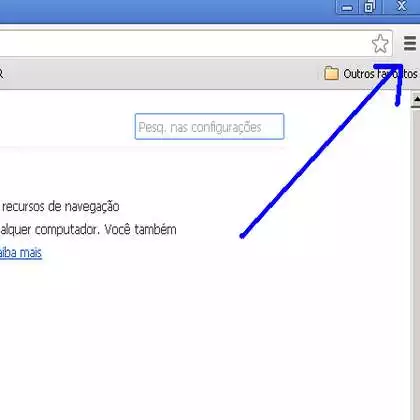Restore down the browser window
This screenshot has height=420, width=420.
[x=370, y=7]
